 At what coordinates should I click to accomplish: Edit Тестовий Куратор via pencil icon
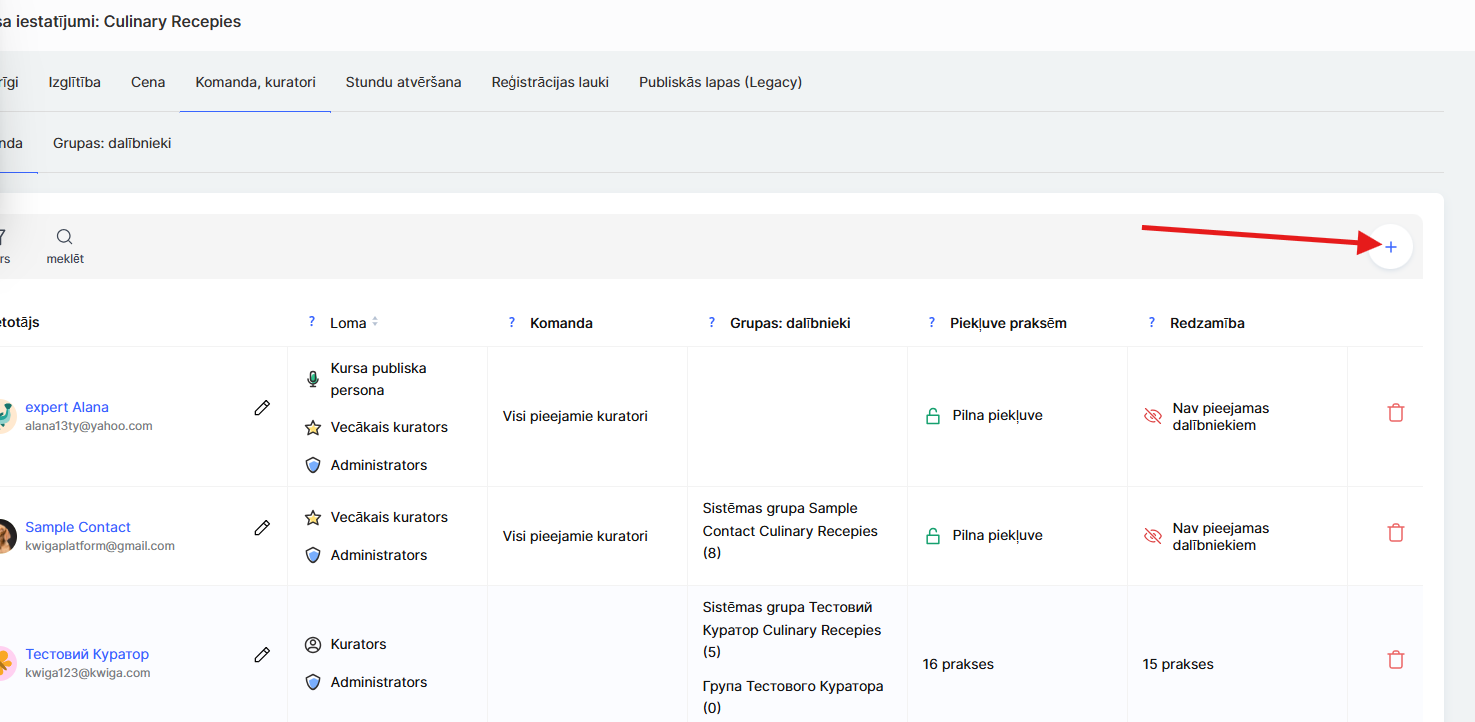[x=262, y=655]
